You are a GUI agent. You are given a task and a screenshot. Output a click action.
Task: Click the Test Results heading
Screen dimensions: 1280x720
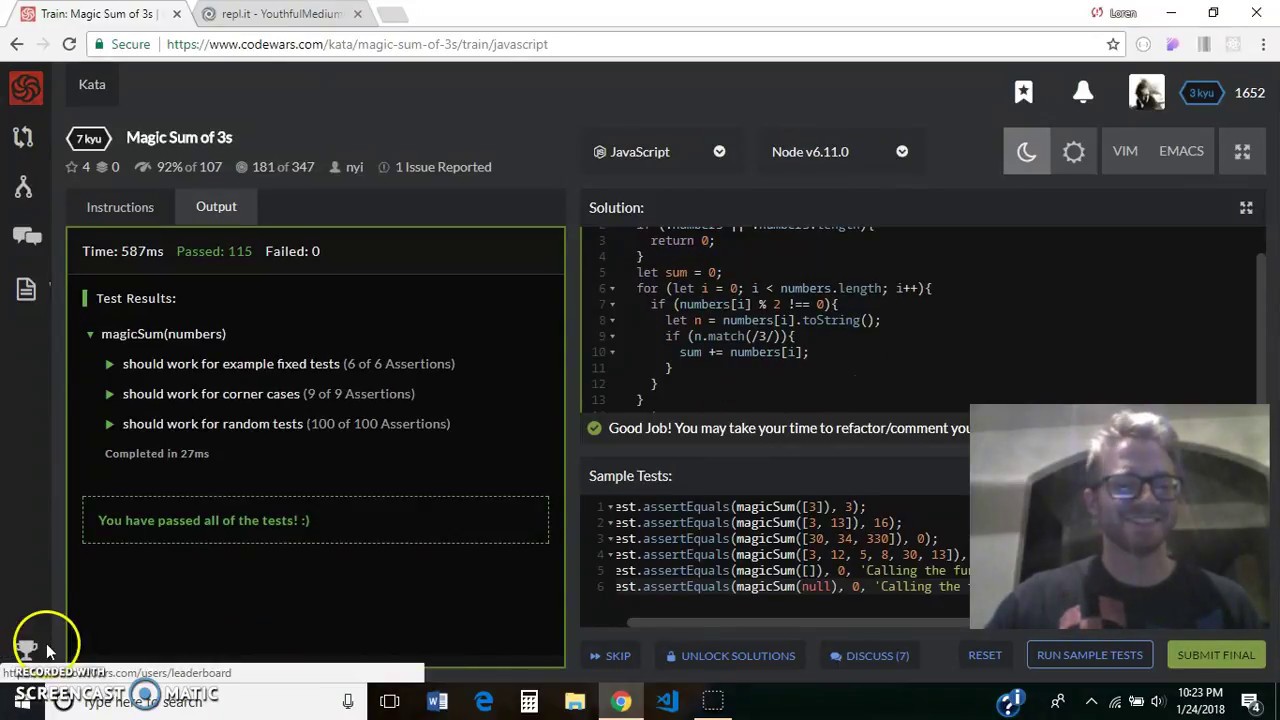pyautogui.click(x=136, y=298)
